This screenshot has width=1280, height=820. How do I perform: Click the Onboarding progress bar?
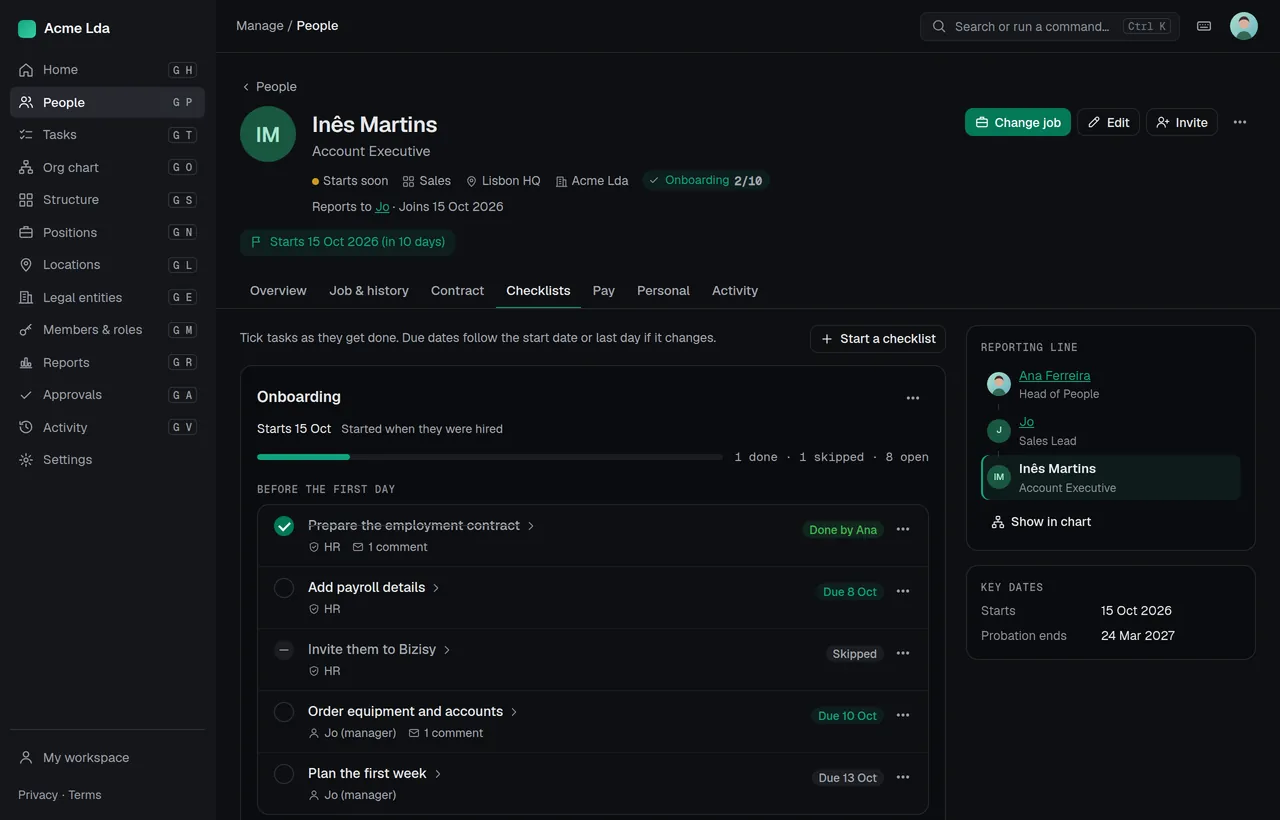[x=490, y=457]
